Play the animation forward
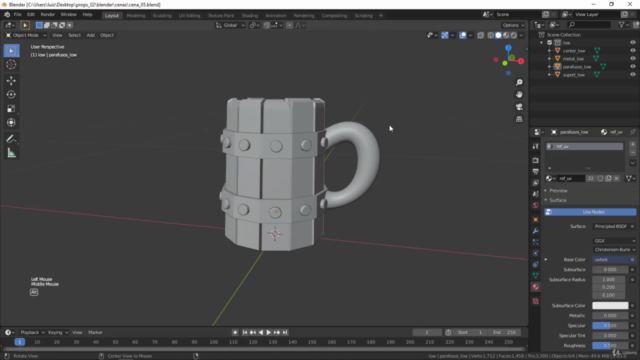The width and height of the screenshot is (640, 360). [x=269, y=333]
